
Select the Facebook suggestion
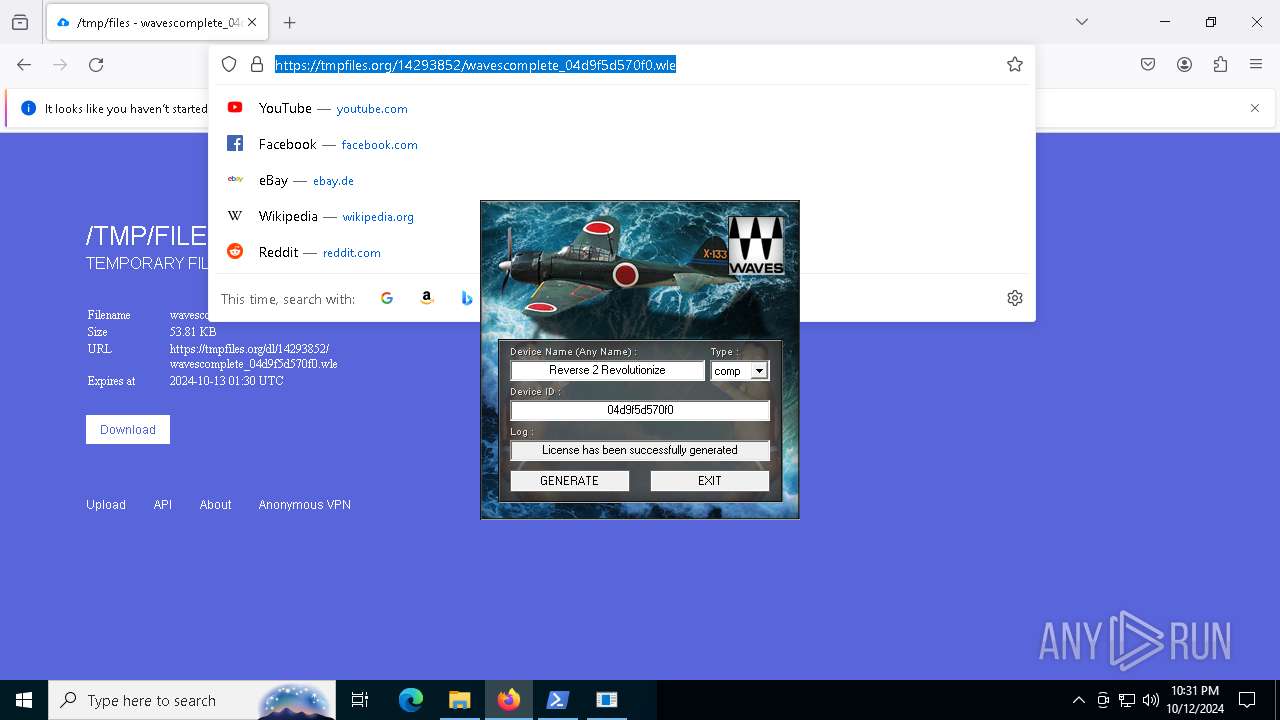(622, 144)
